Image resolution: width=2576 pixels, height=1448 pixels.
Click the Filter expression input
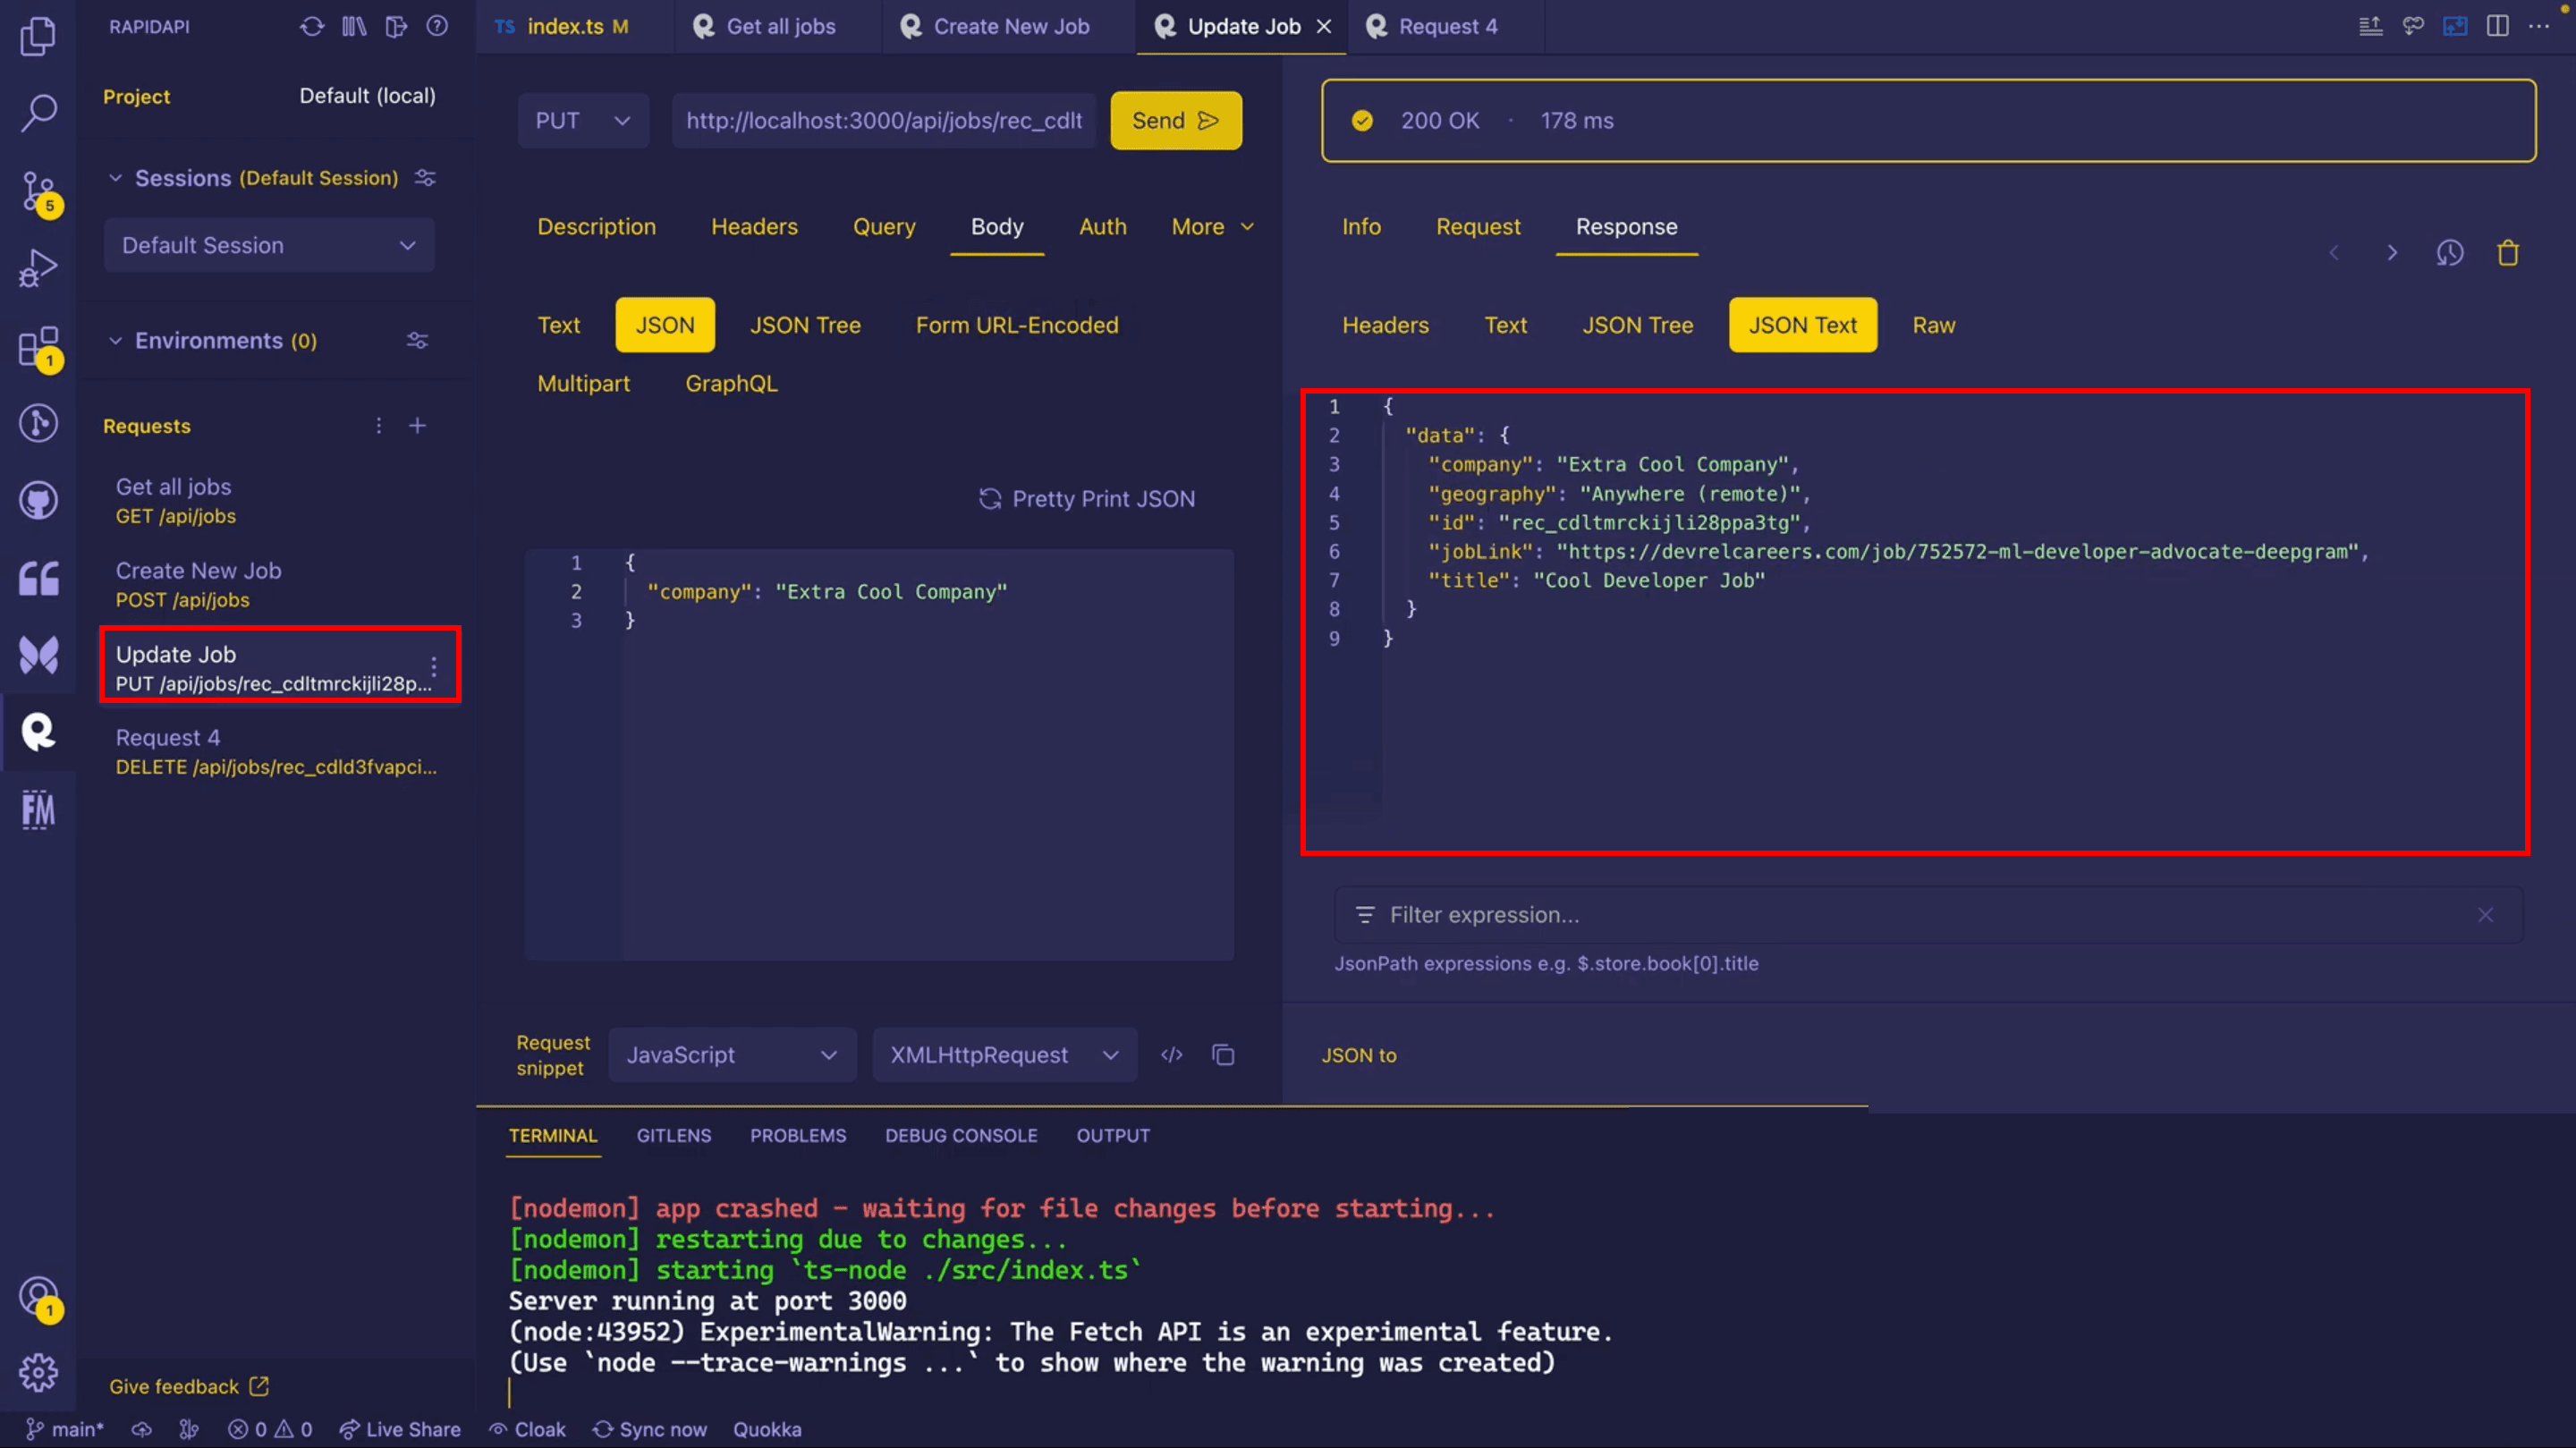coord(1928,915)
